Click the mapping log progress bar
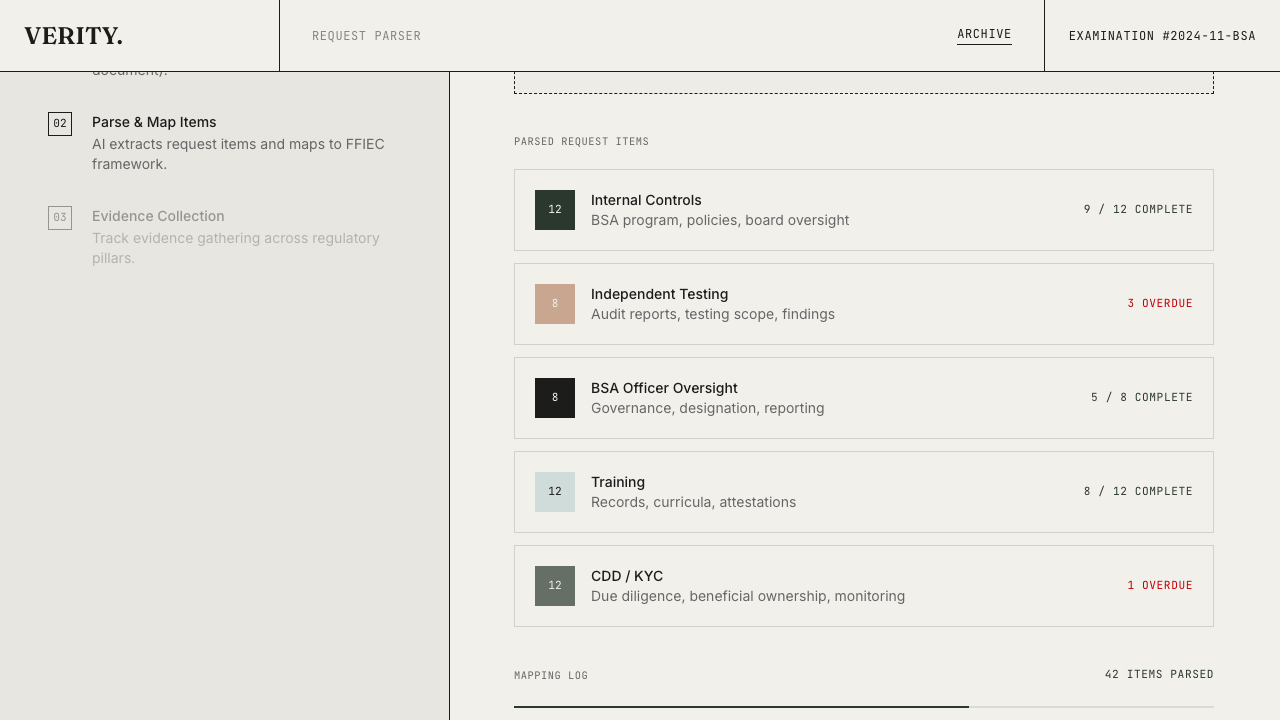 tap(864, 707)
